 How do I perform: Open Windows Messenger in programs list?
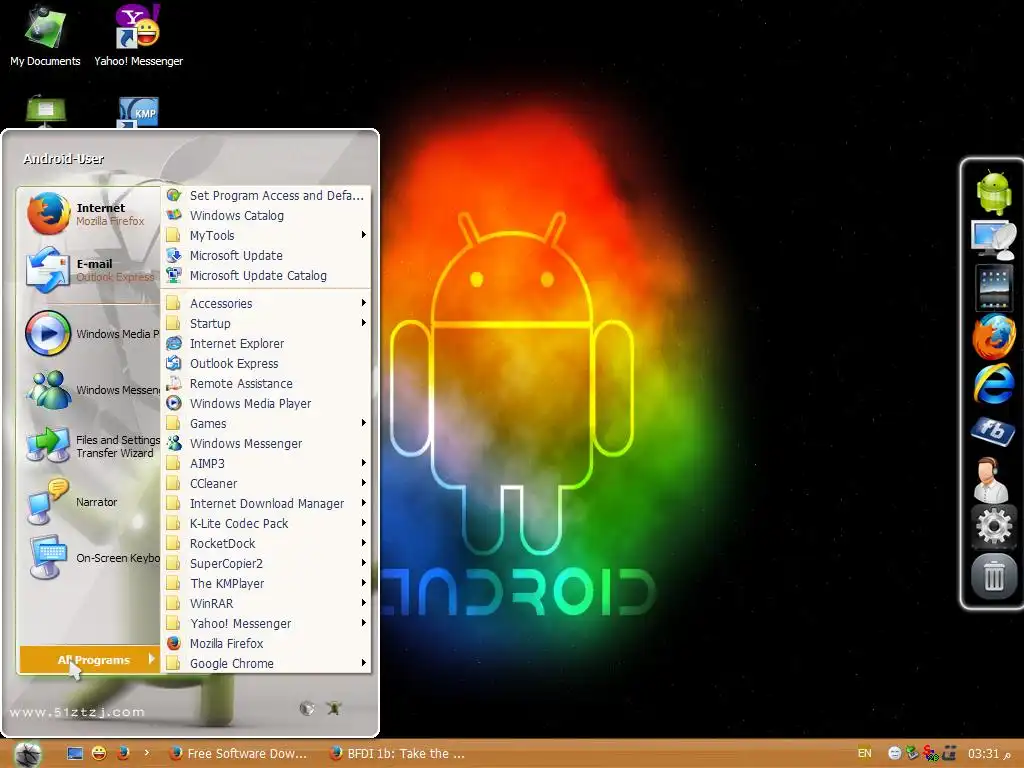[266, 443]
